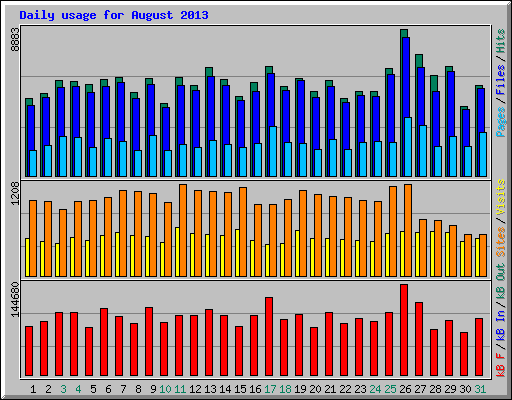
Task: Select the day 28 x-axis label
Action: (435, 389)
